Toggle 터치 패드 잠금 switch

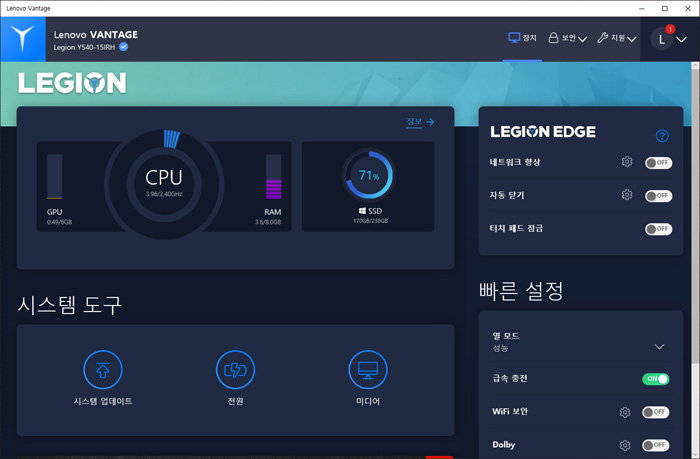658,229
